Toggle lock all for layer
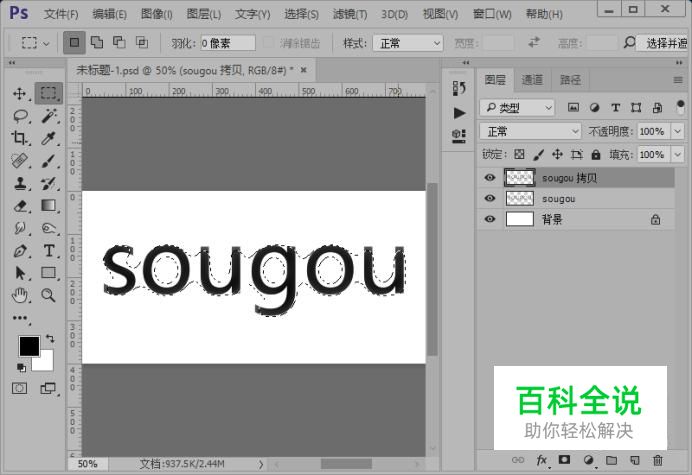Viewport: 692px width, 475px height. tap(596, 155)
